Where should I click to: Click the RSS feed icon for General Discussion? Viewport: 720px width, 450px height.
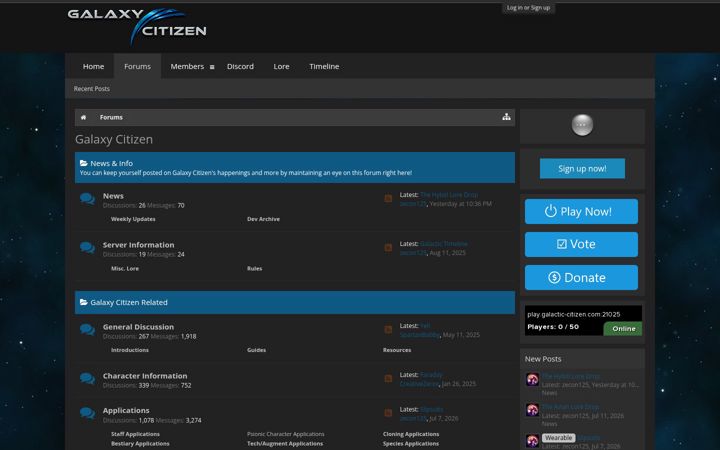click(x=388, y=329)
